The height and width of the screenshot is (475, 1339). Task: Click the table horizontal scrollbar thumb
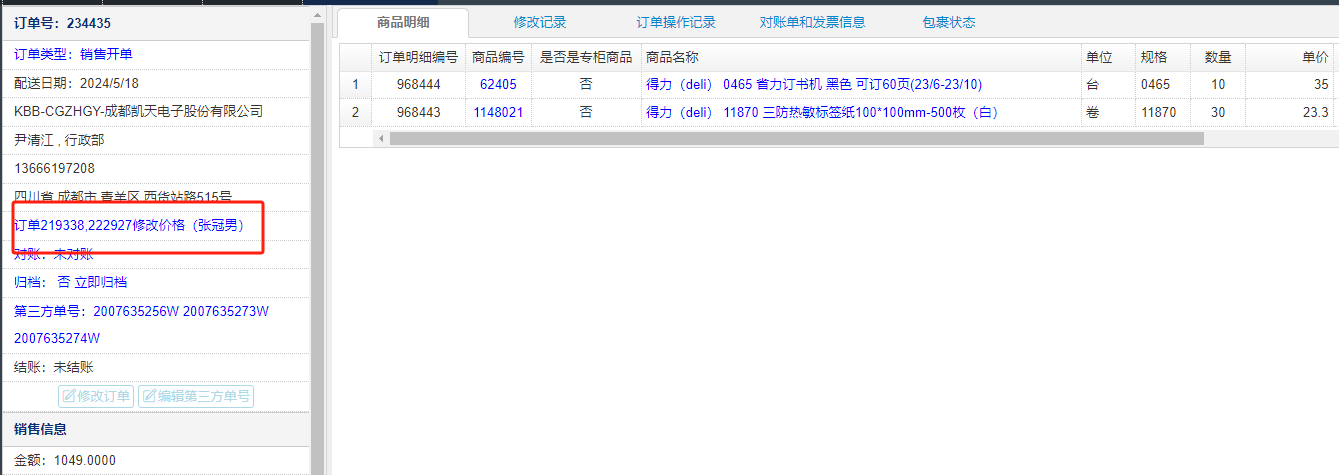(x=797, y=138)
